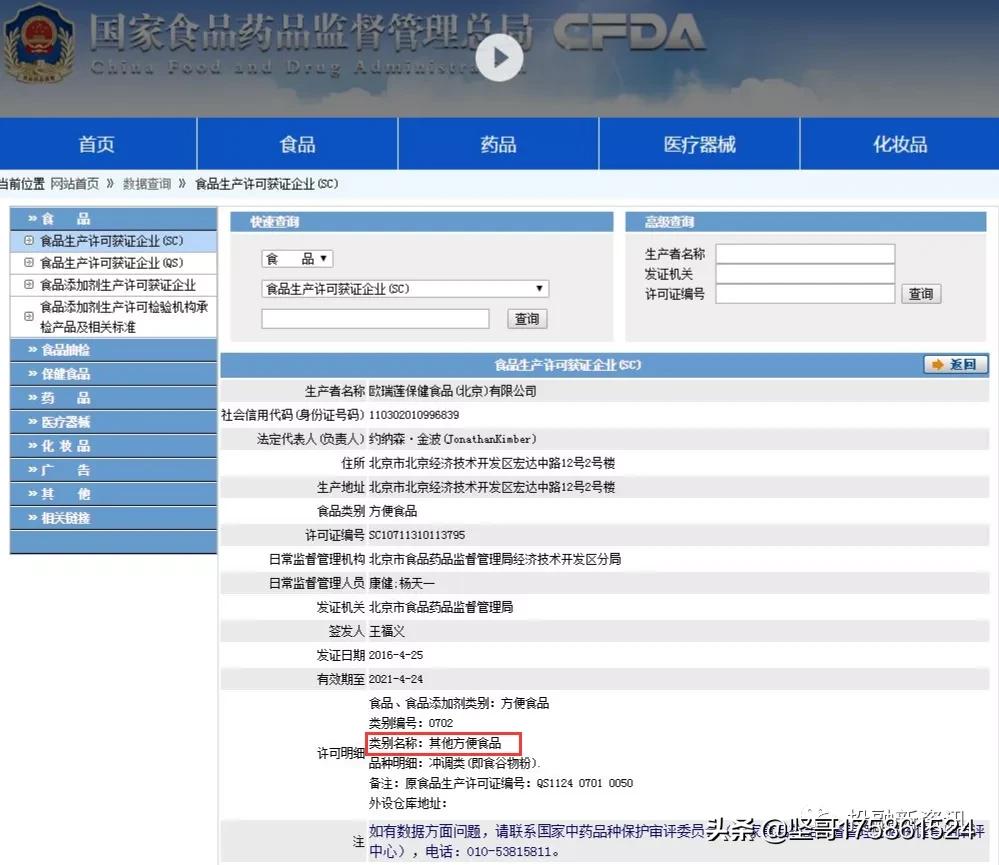Viewport: 999px width, 865px height.
Task: Click the 返回 button
Action: click(956, 364)
